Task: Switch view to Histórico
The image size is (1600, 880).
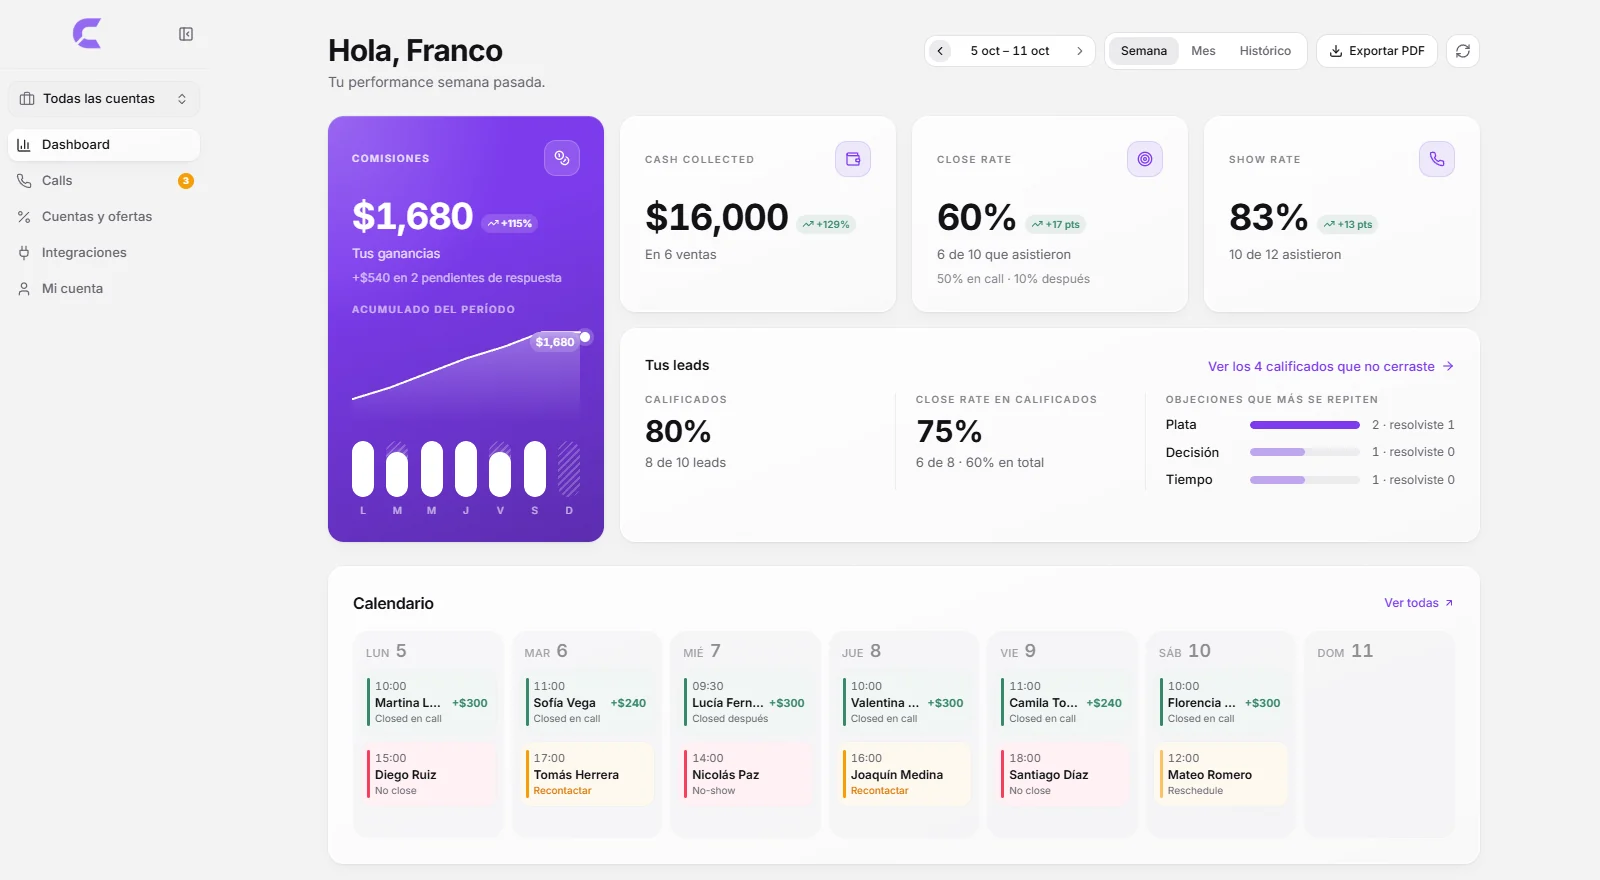Action: click(1265, 51)
